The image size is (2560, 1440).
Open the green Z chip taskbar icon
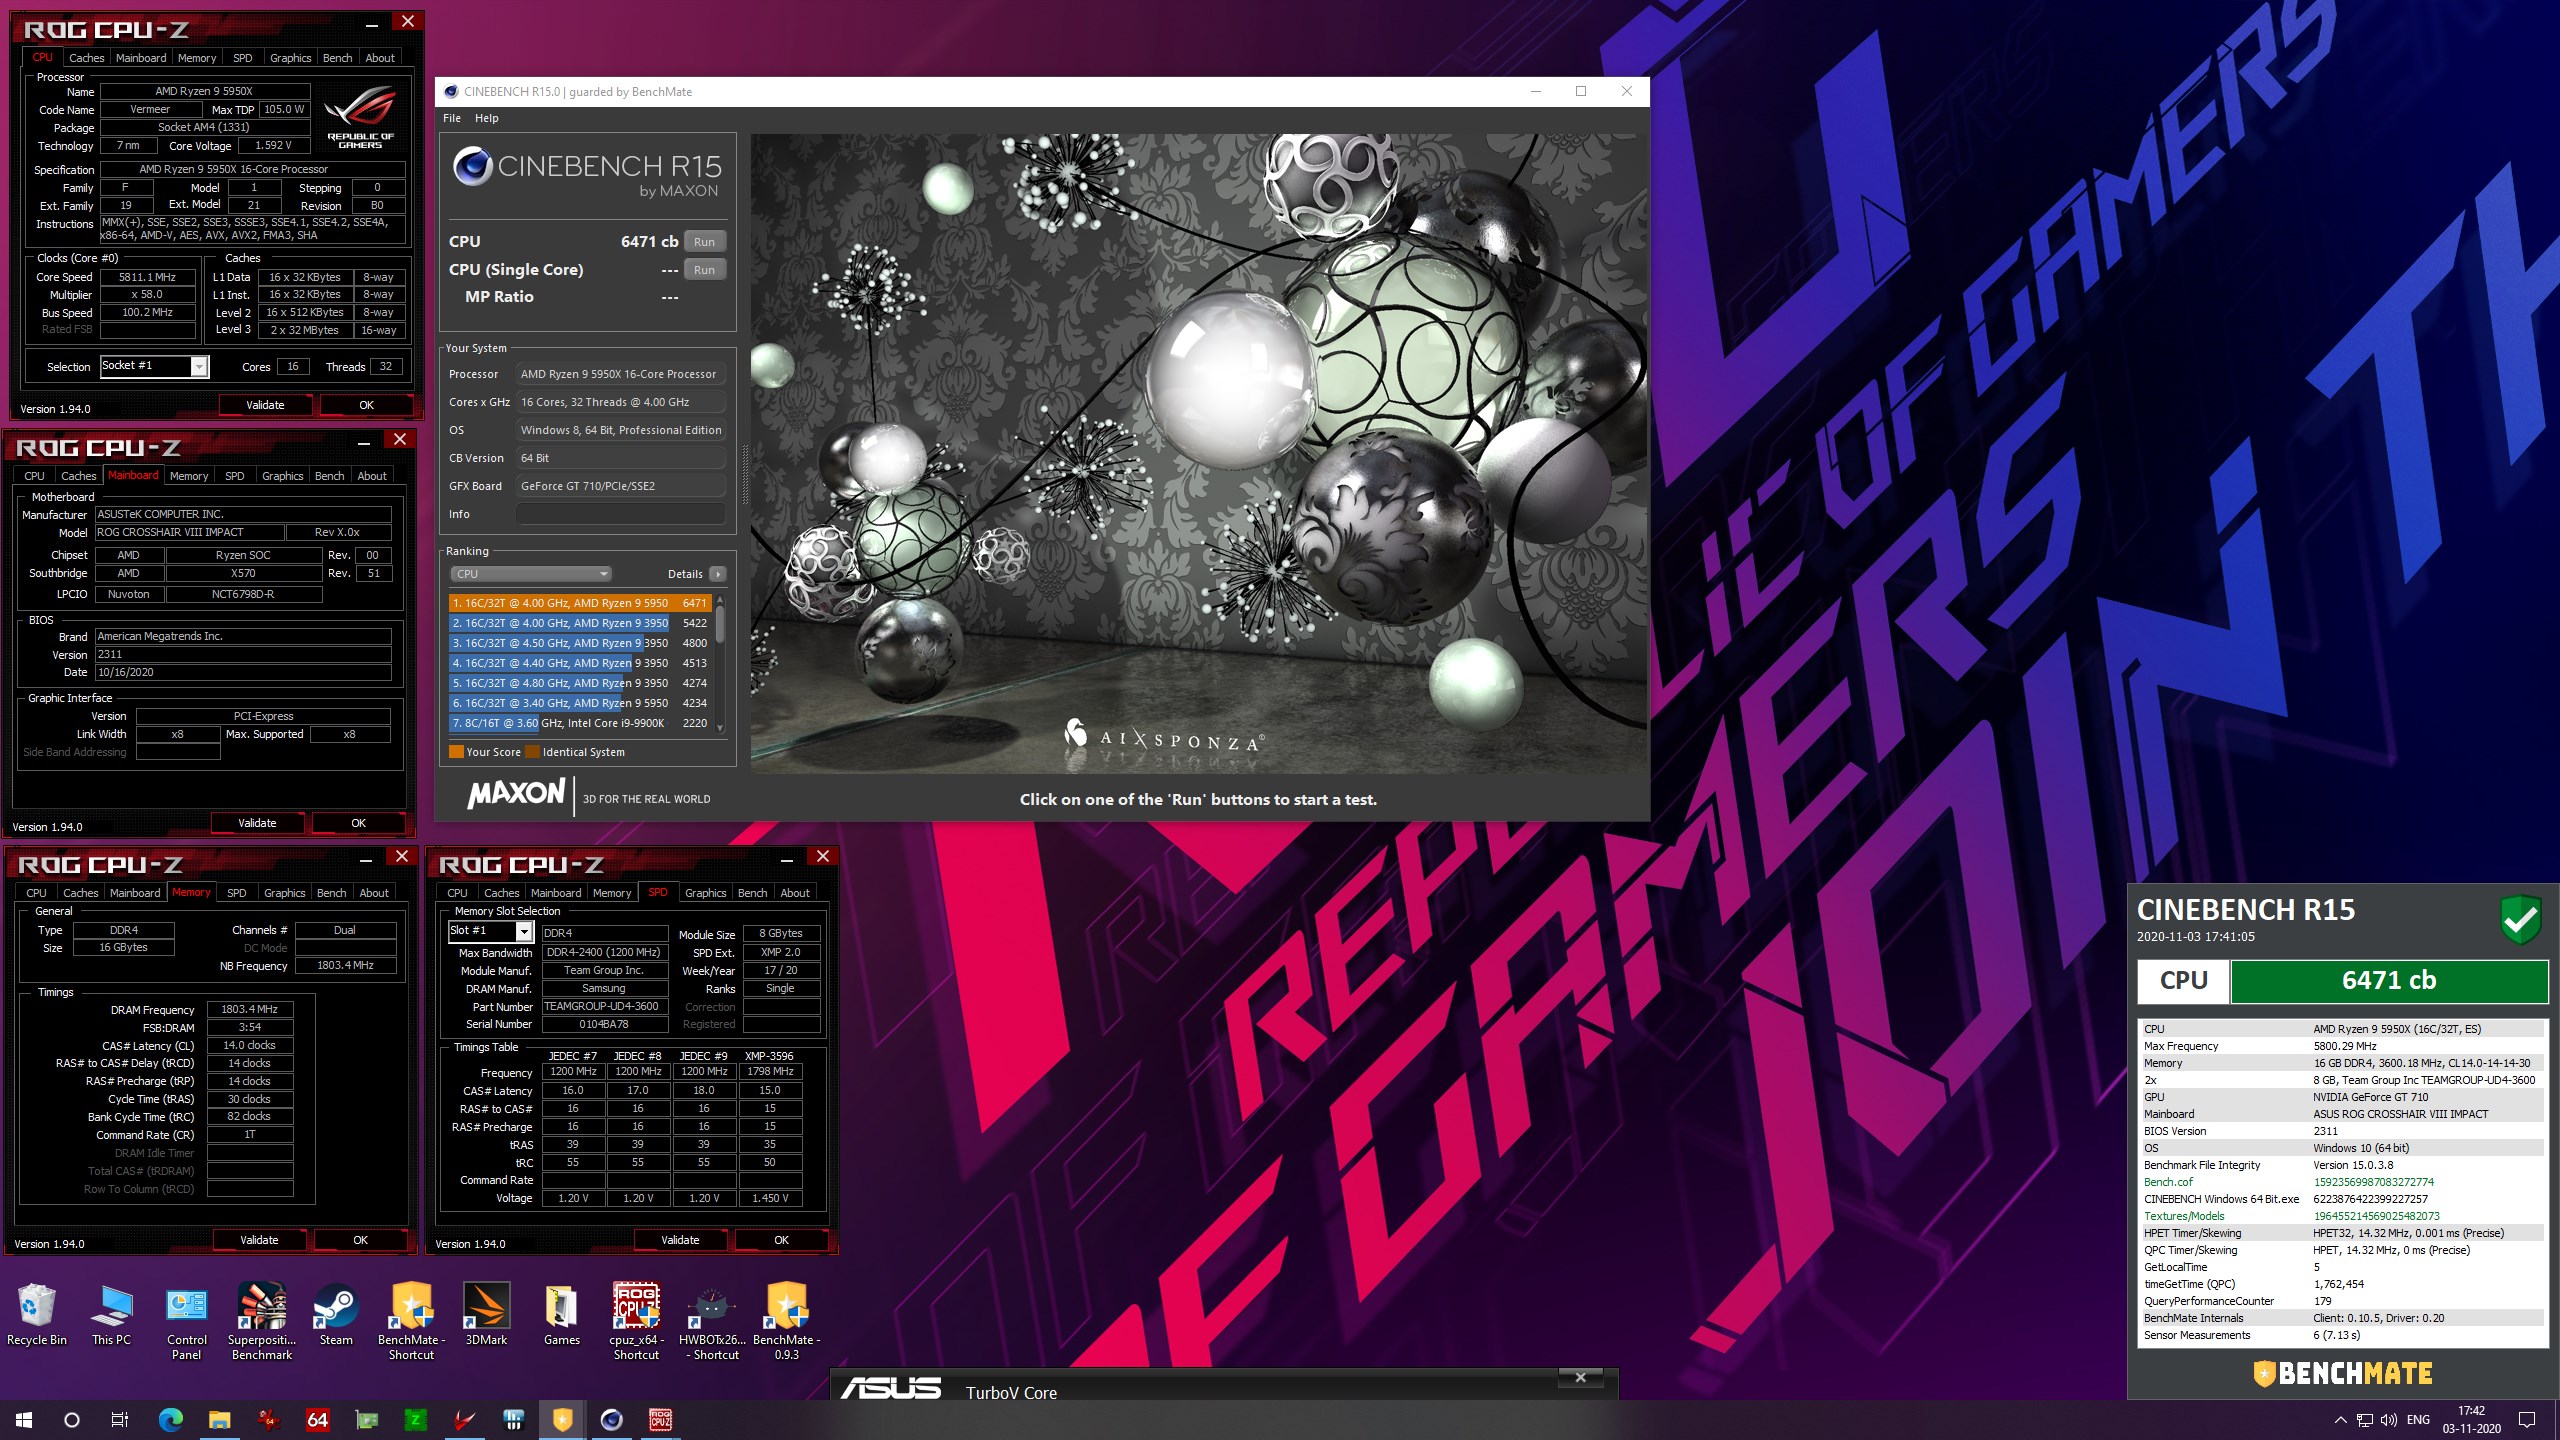pyautogui.click(x=415, y=1419)
